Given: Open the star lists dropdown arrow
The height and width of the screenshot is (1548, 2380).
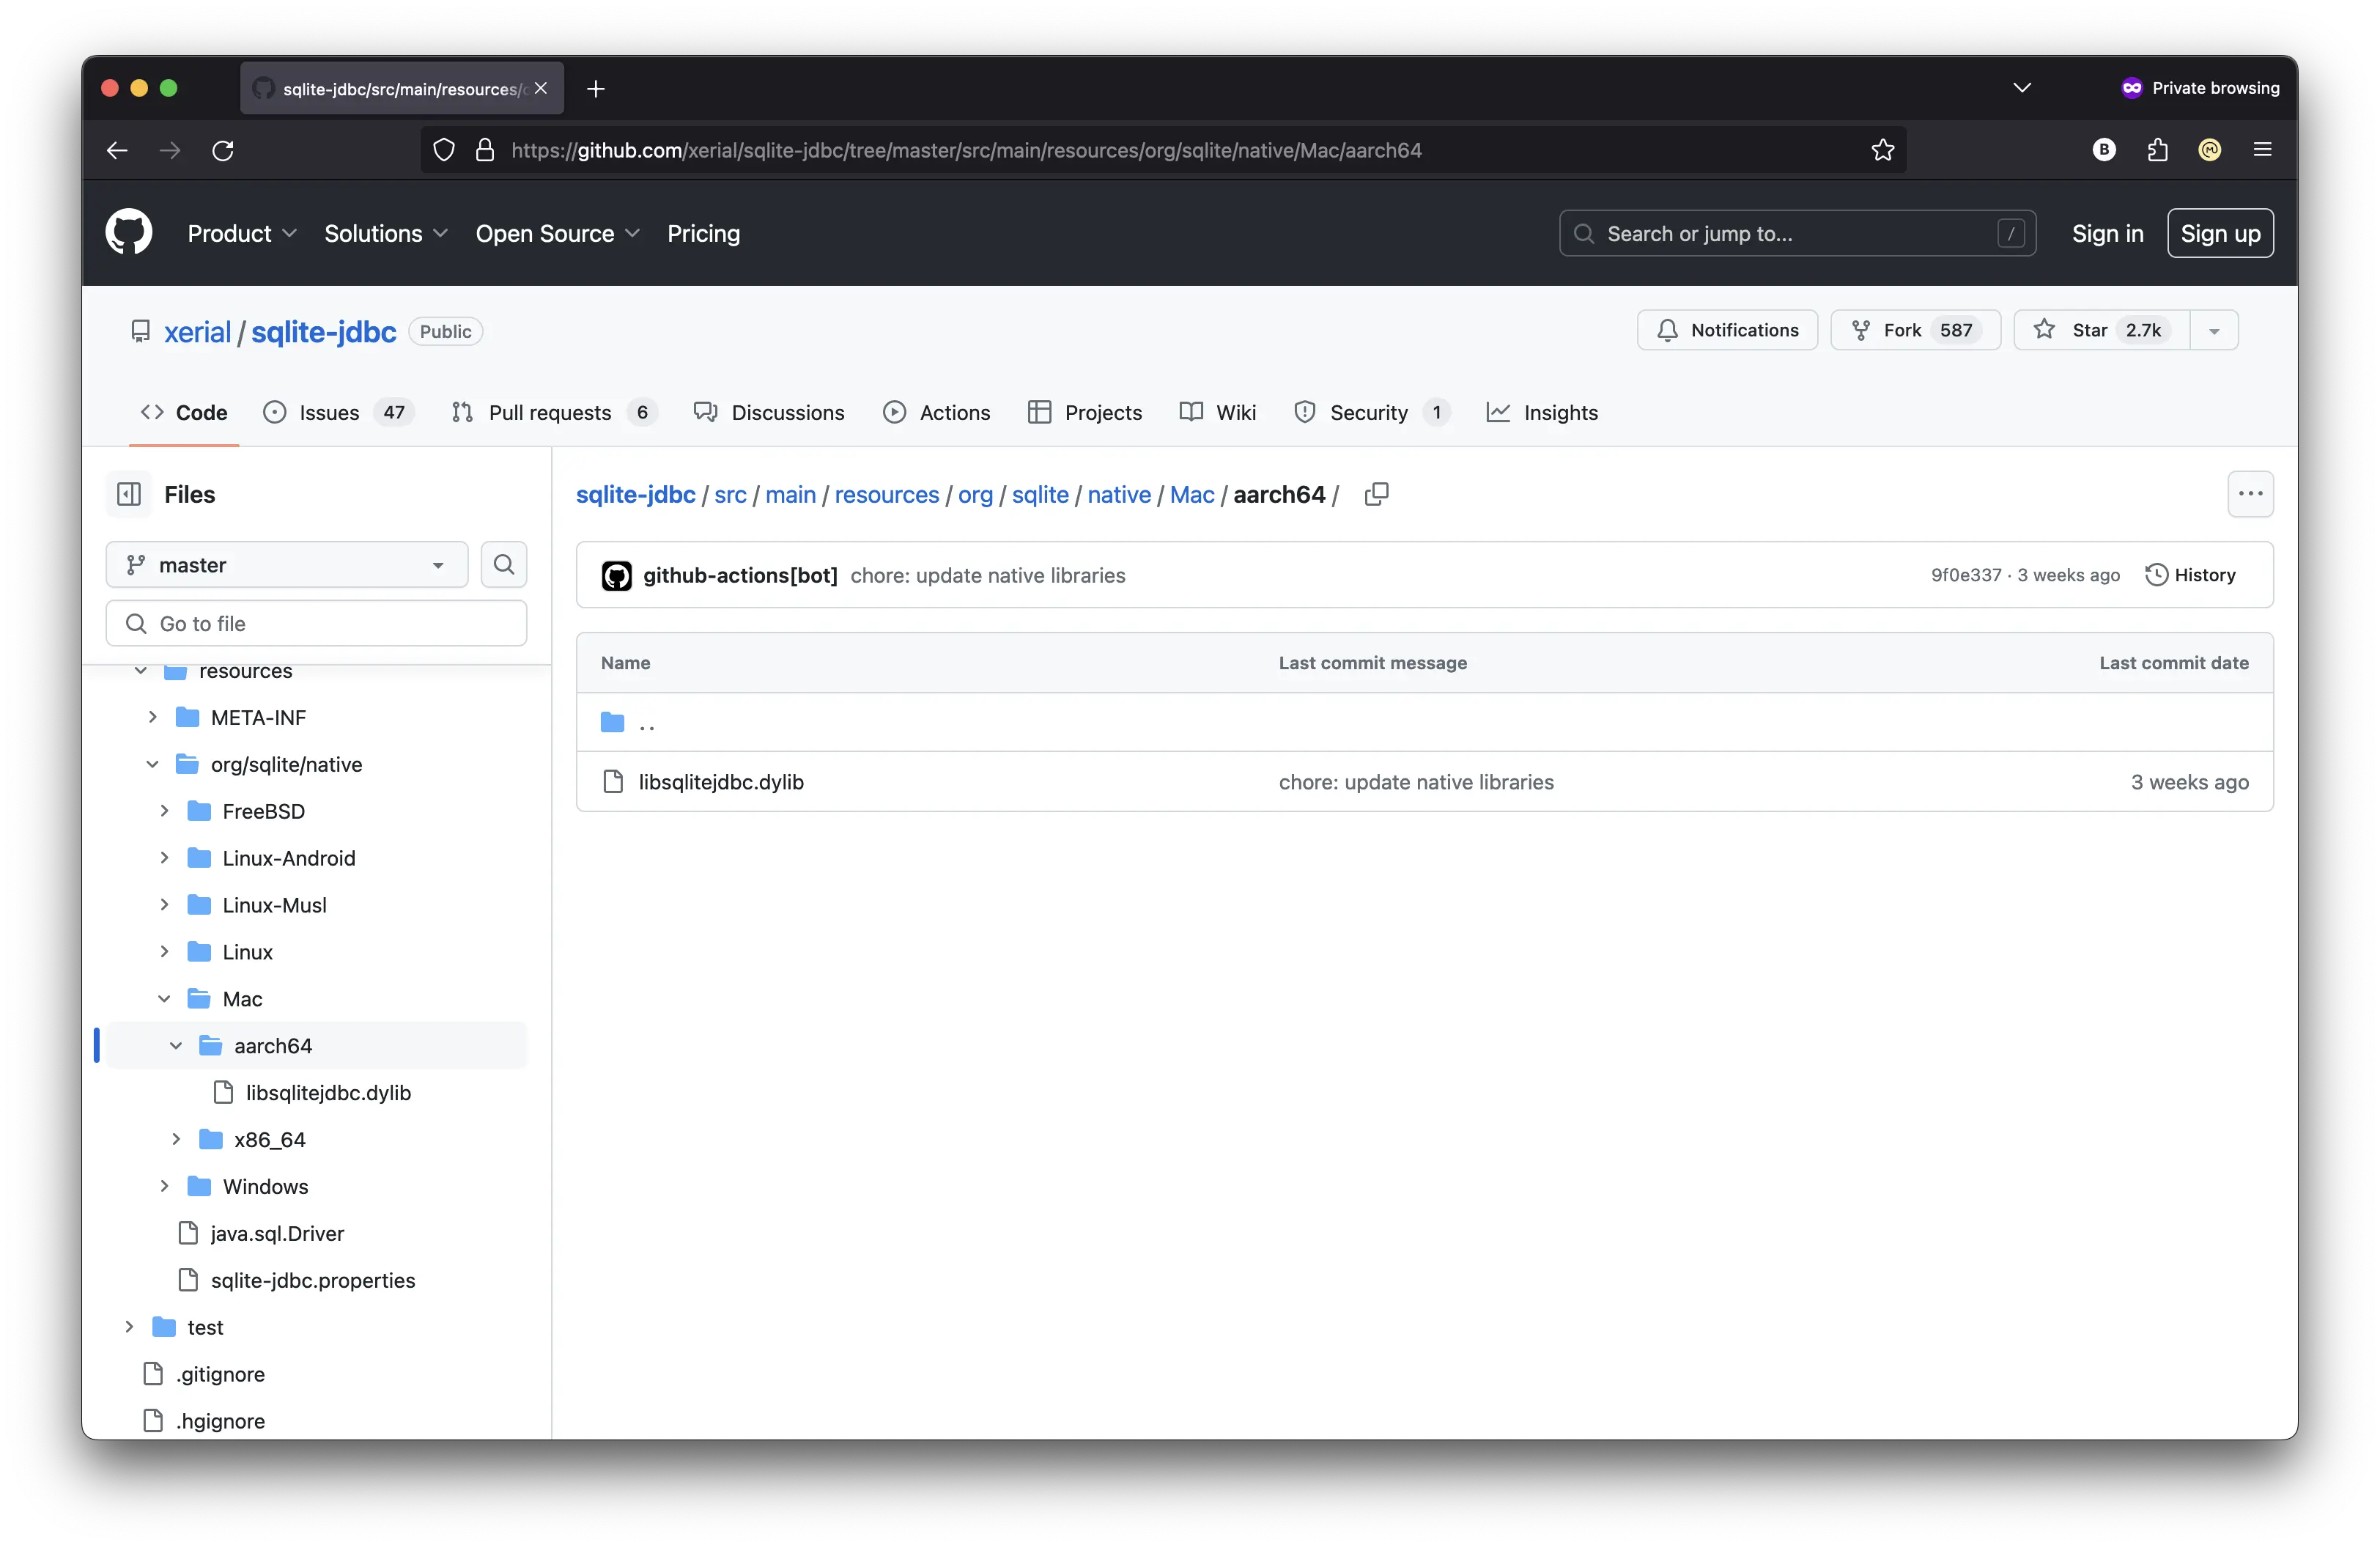Looking at the screenshot, I should click(2214, 331).
